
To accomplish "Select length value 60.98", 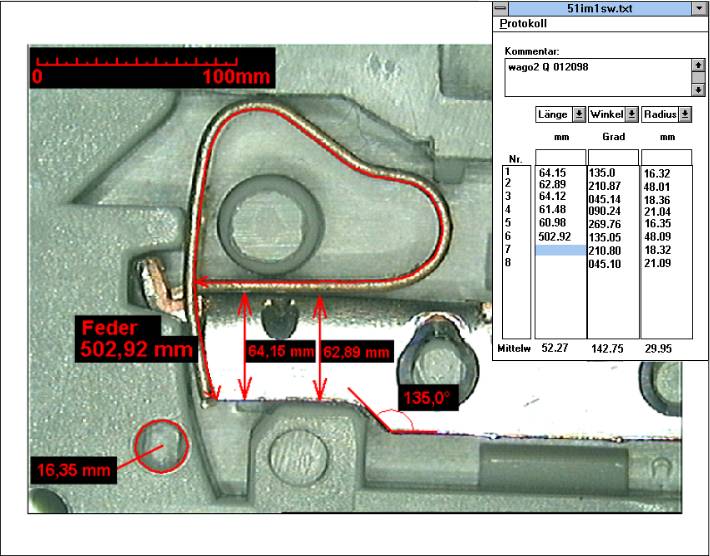I will point(552,223).
